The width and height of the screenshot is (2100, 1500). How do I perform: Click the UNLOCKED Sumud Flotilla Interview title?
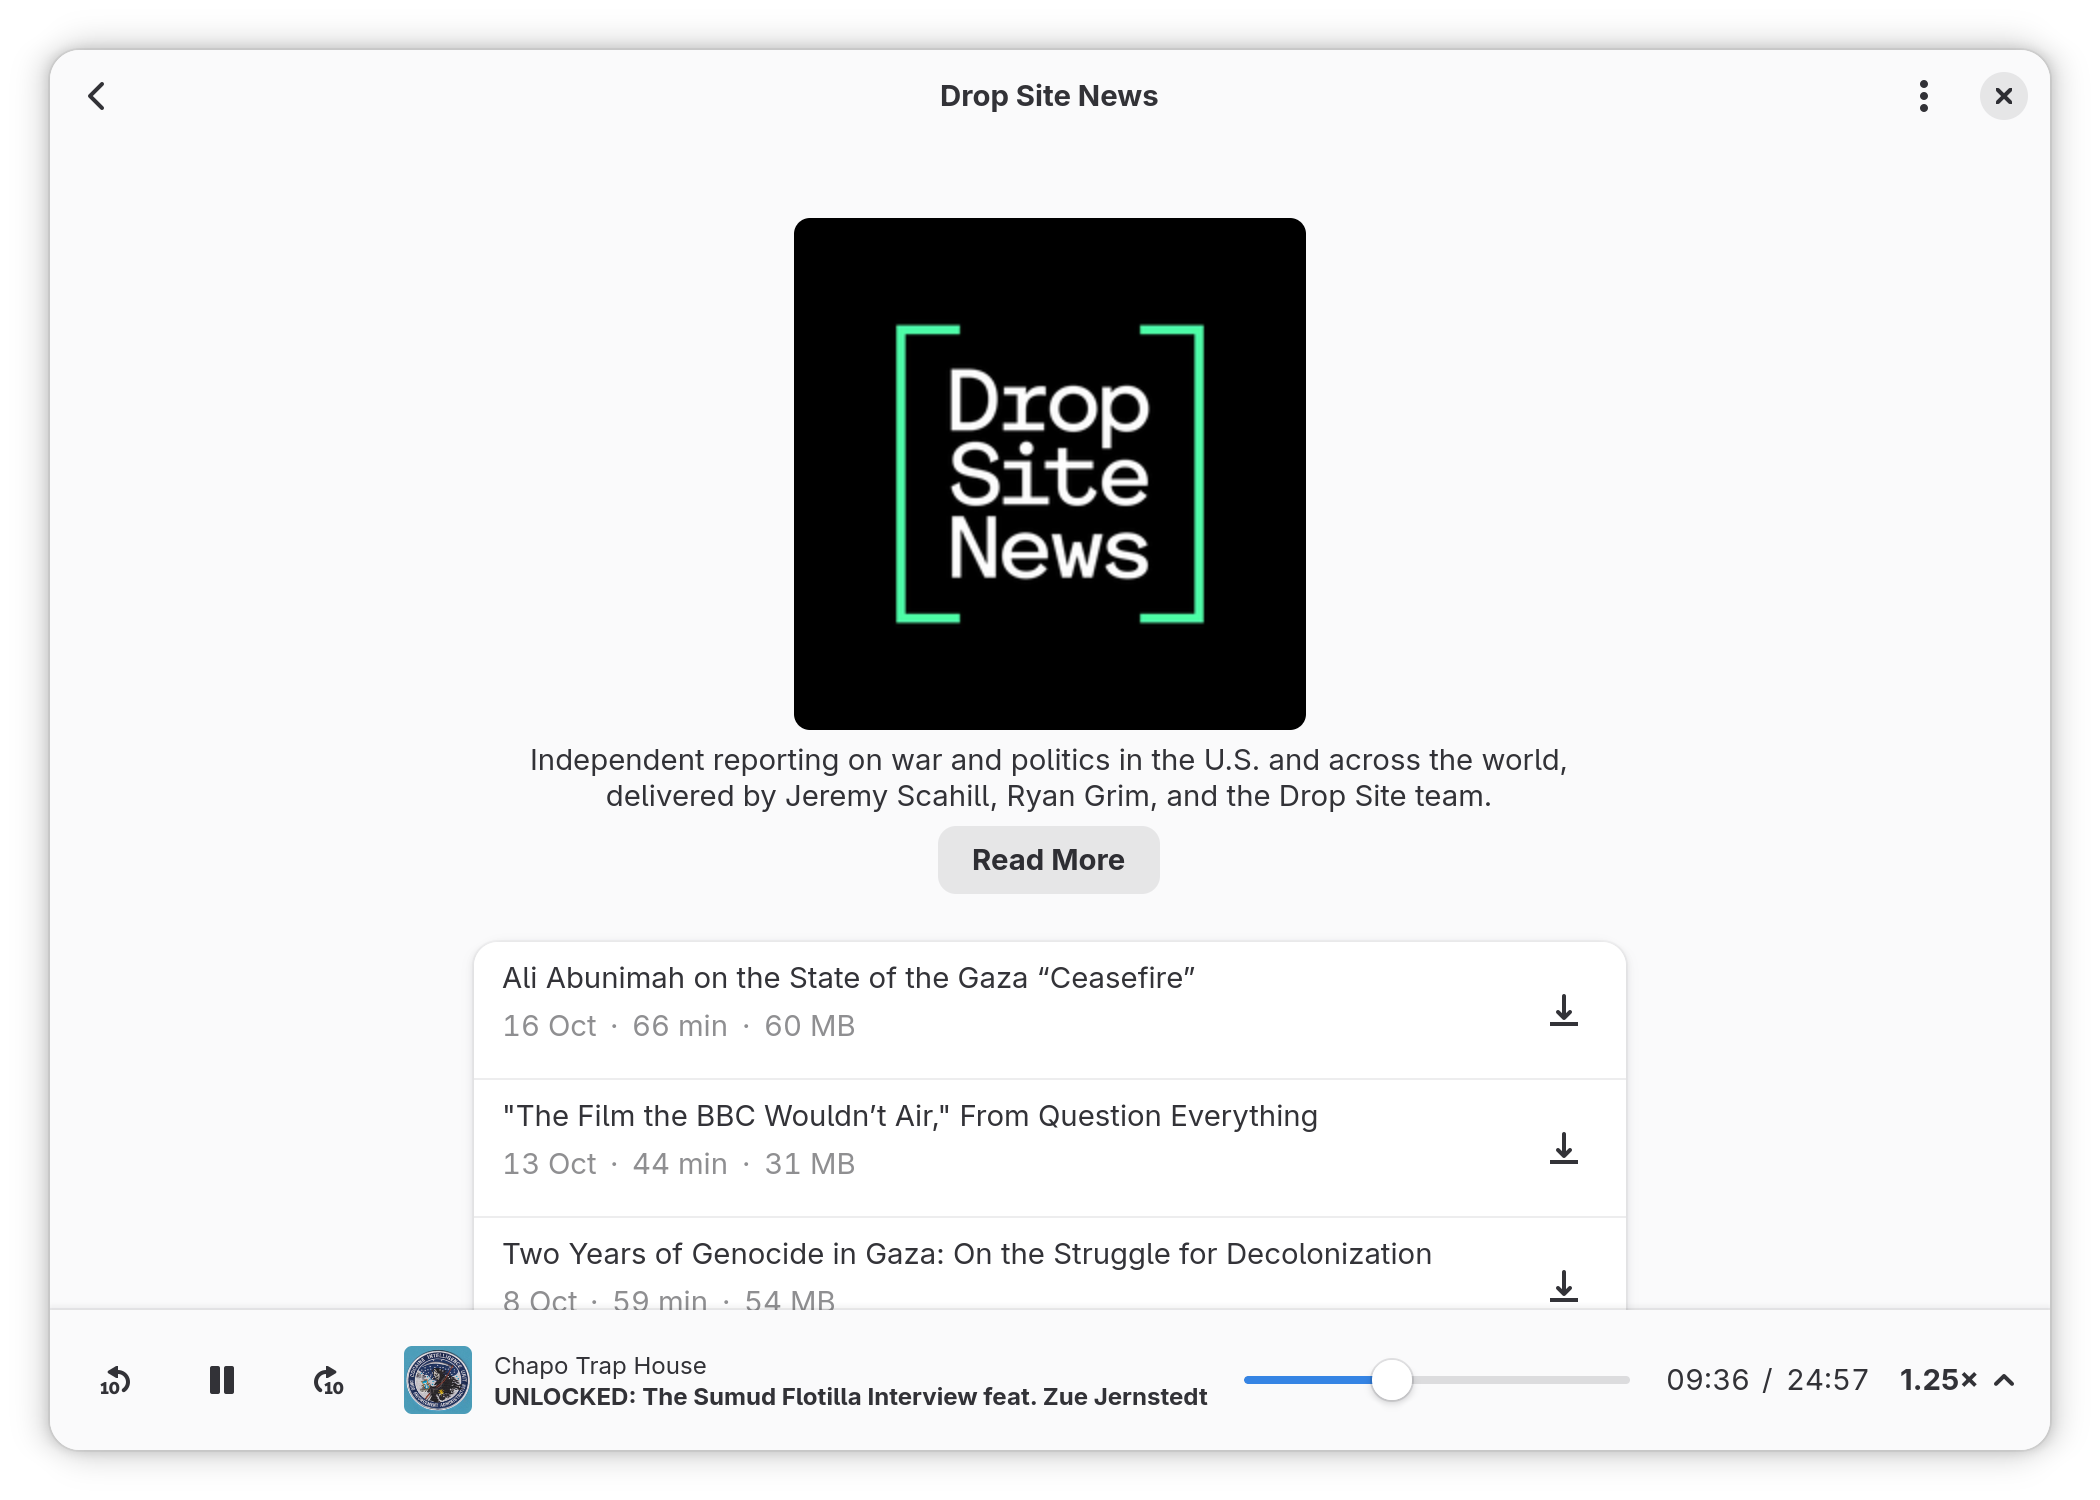850,1397
